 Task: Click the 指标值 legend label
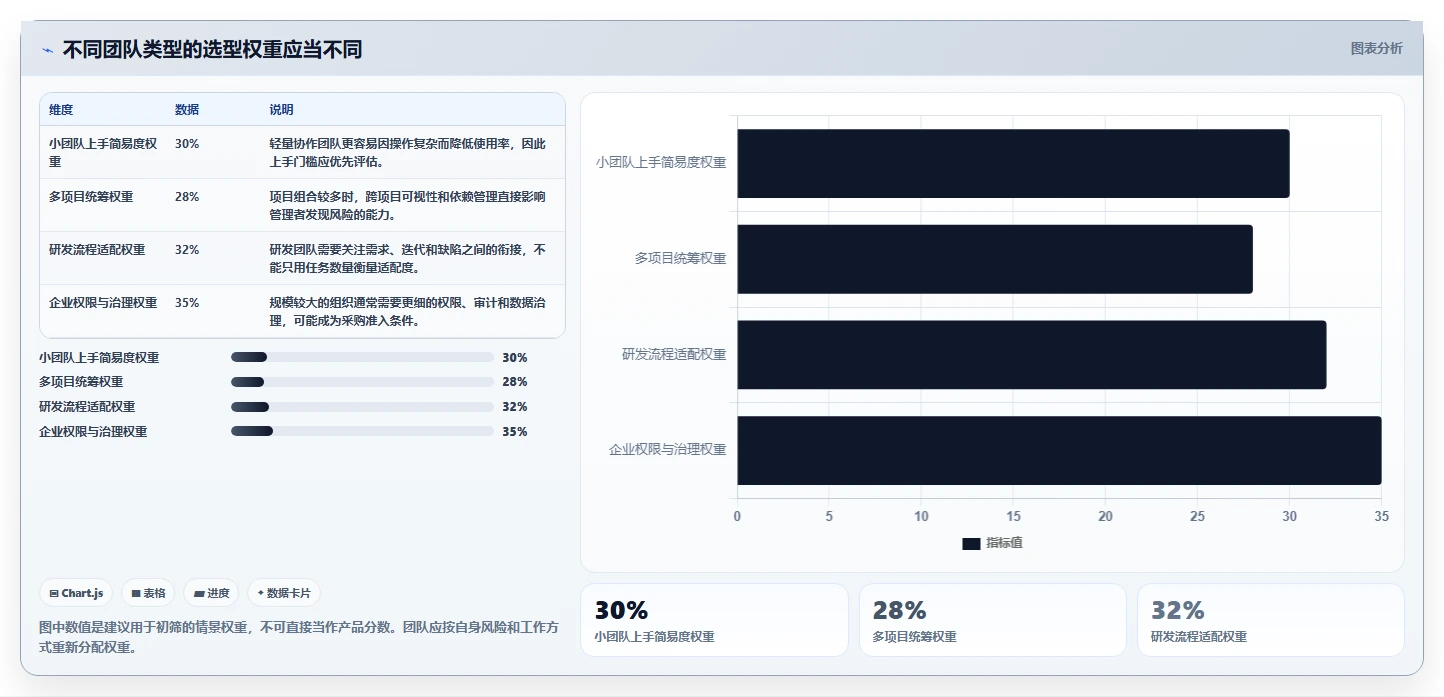click(x=1004, y=543)
